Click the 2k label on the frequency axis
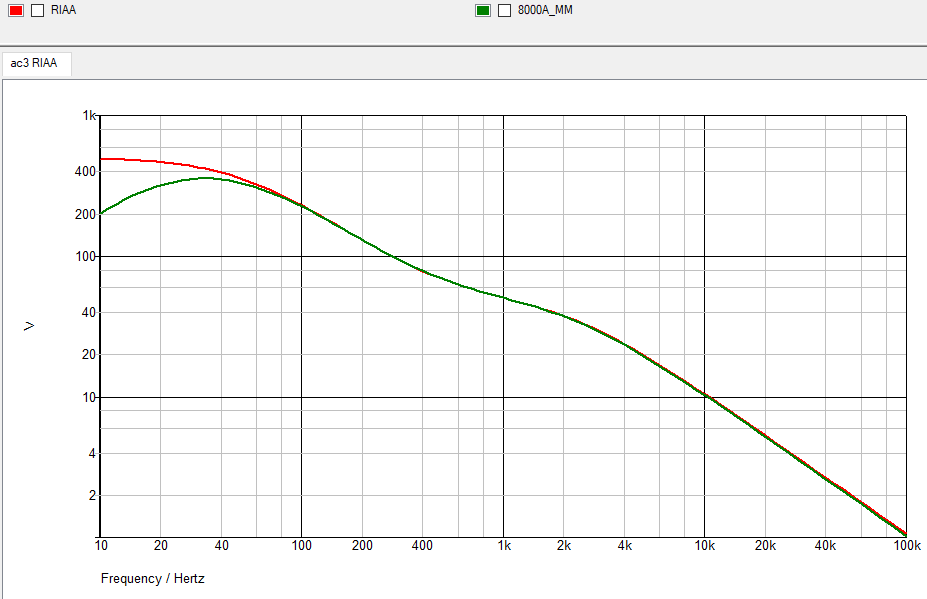Image resolution: width=927 pixels, height=599 pixels. [563, 545]
